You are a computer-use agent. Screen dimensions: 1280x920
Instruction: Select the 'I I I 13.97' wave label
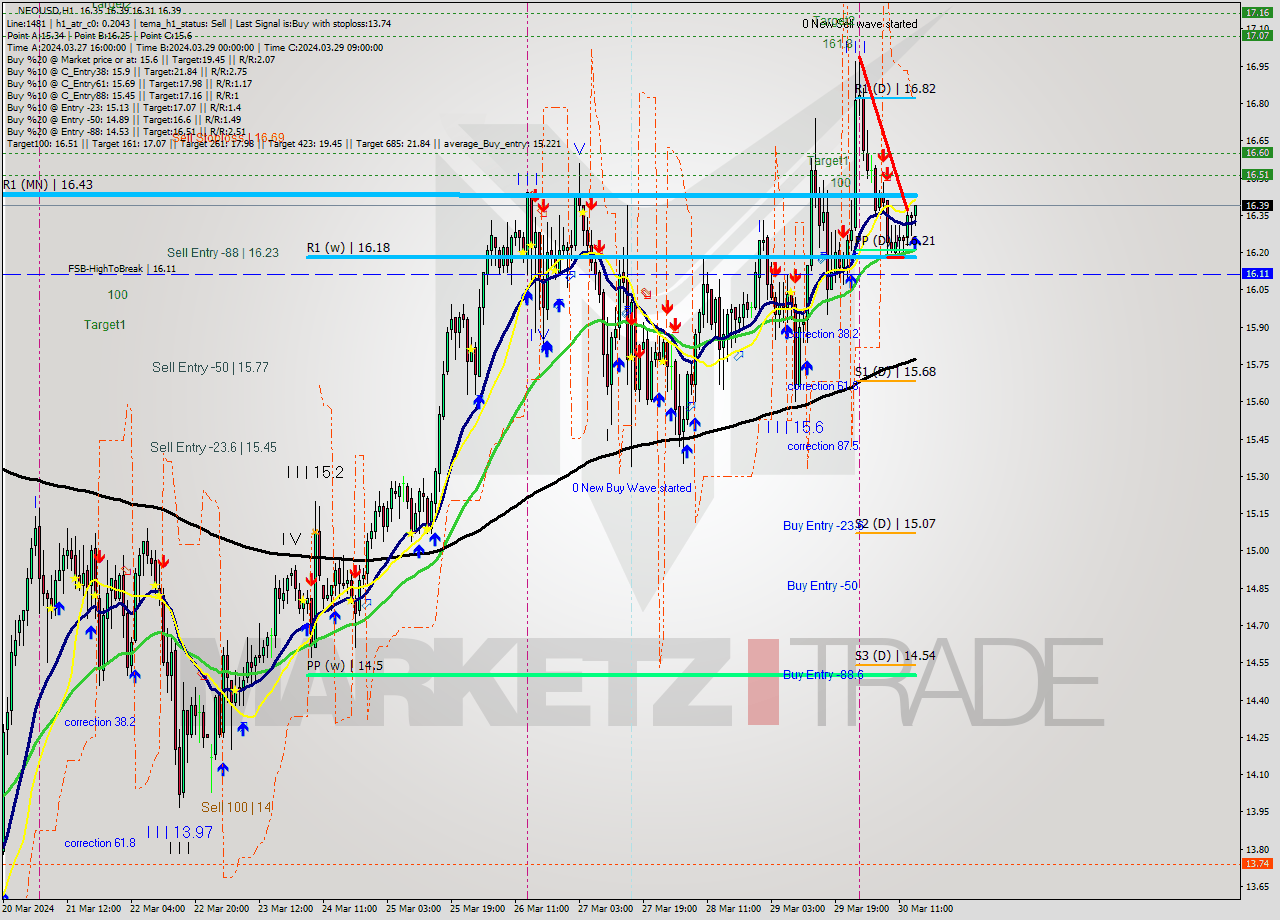click(179, 832)
